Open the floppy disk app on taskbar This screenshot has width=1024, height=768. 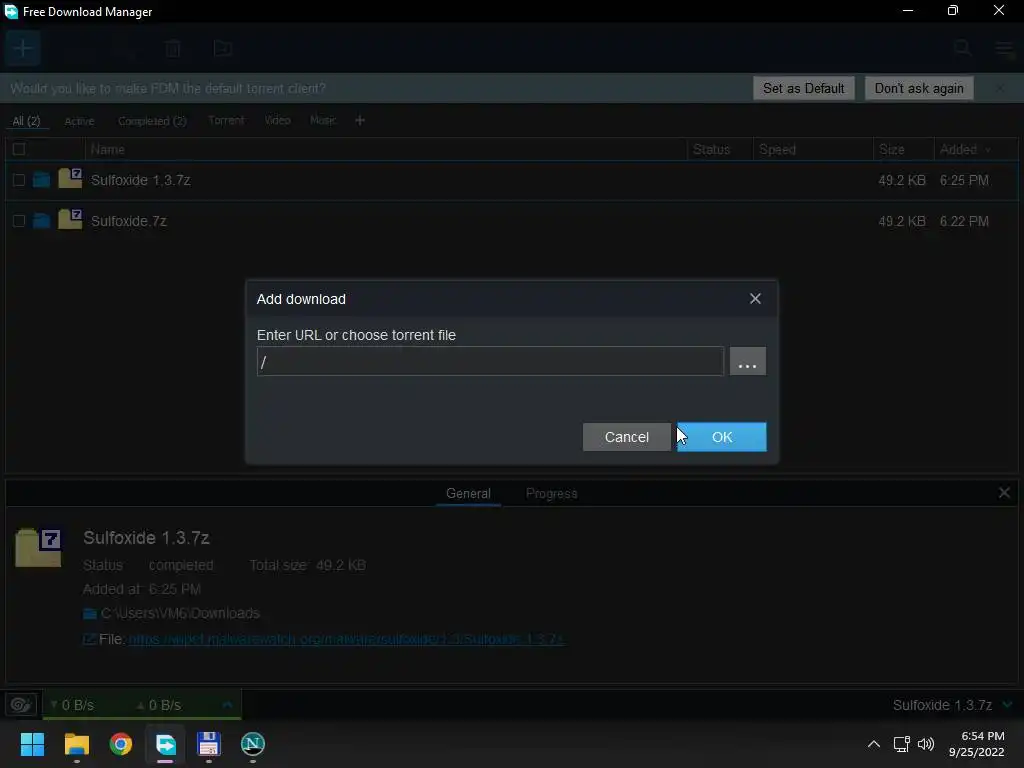pyautogui.click(x=209, y=744)
